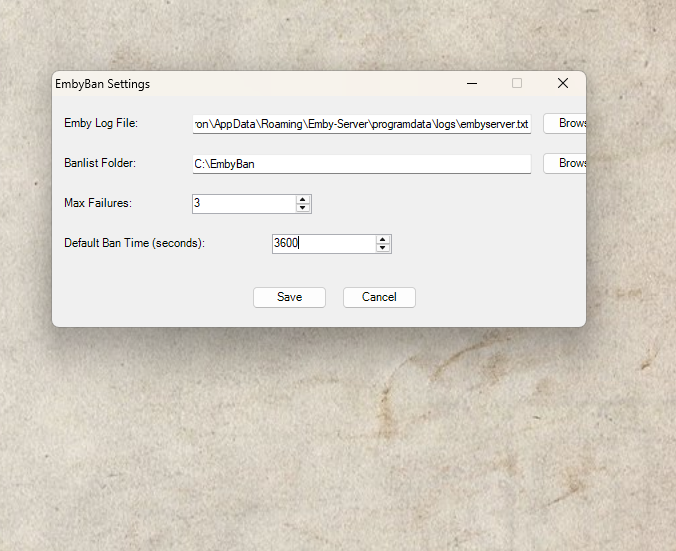Click the Max Failures label
This screenshot has width=676, height=551.
(x=98, y=203)
